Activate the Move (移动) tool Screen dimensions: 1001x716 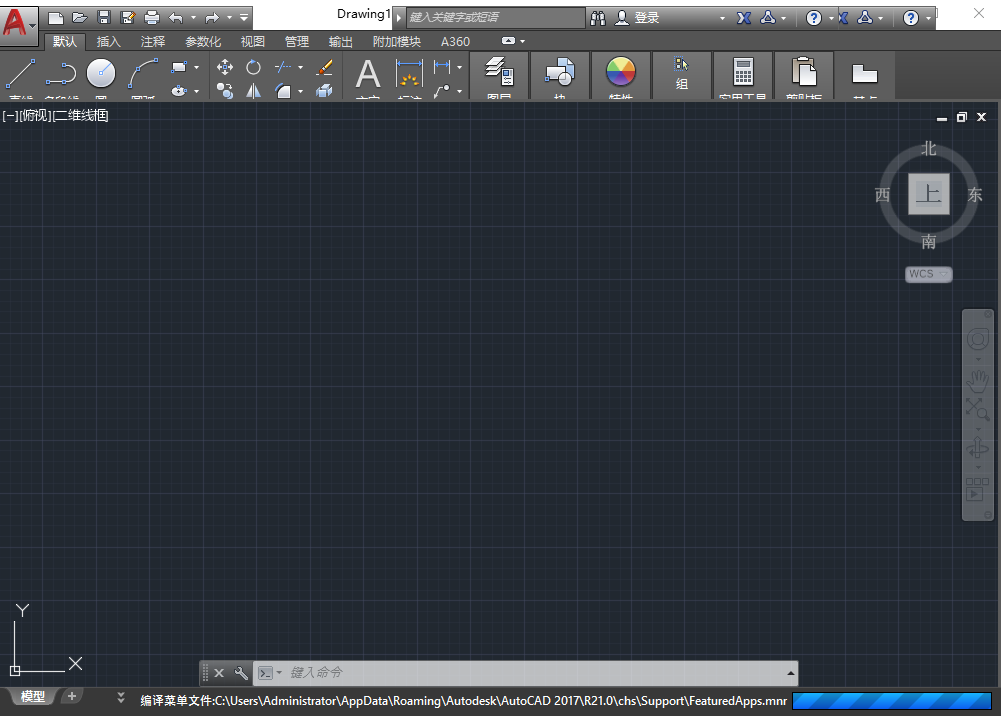226,68
